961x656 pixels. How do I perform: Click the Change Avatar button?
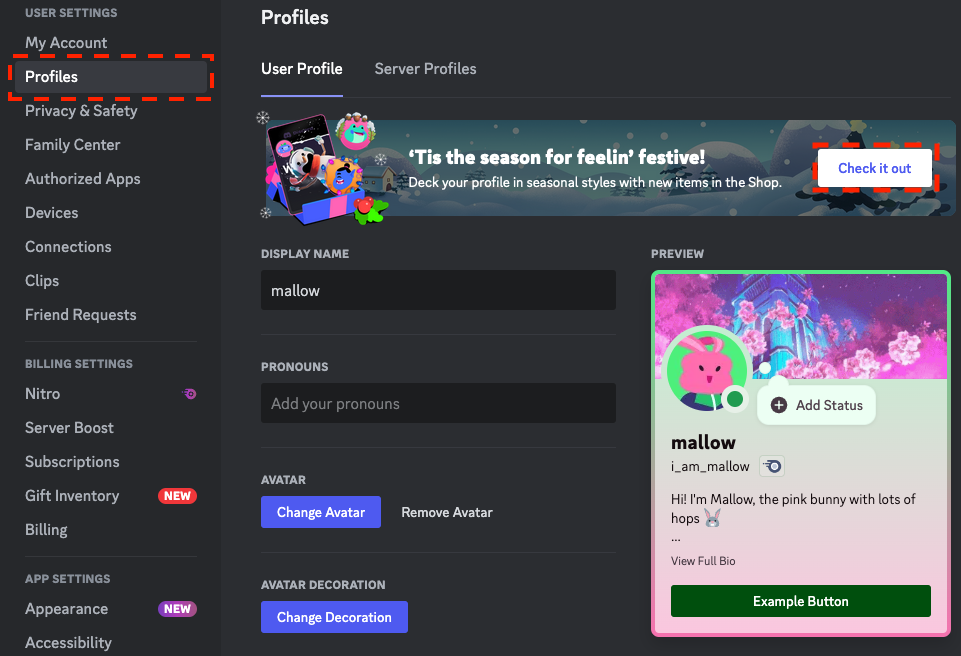point(321,512)
